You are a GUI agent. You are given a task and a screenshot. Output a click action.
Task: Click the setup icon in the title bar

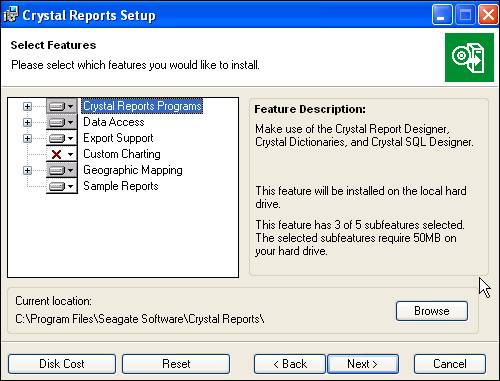[x=11, y=15]
